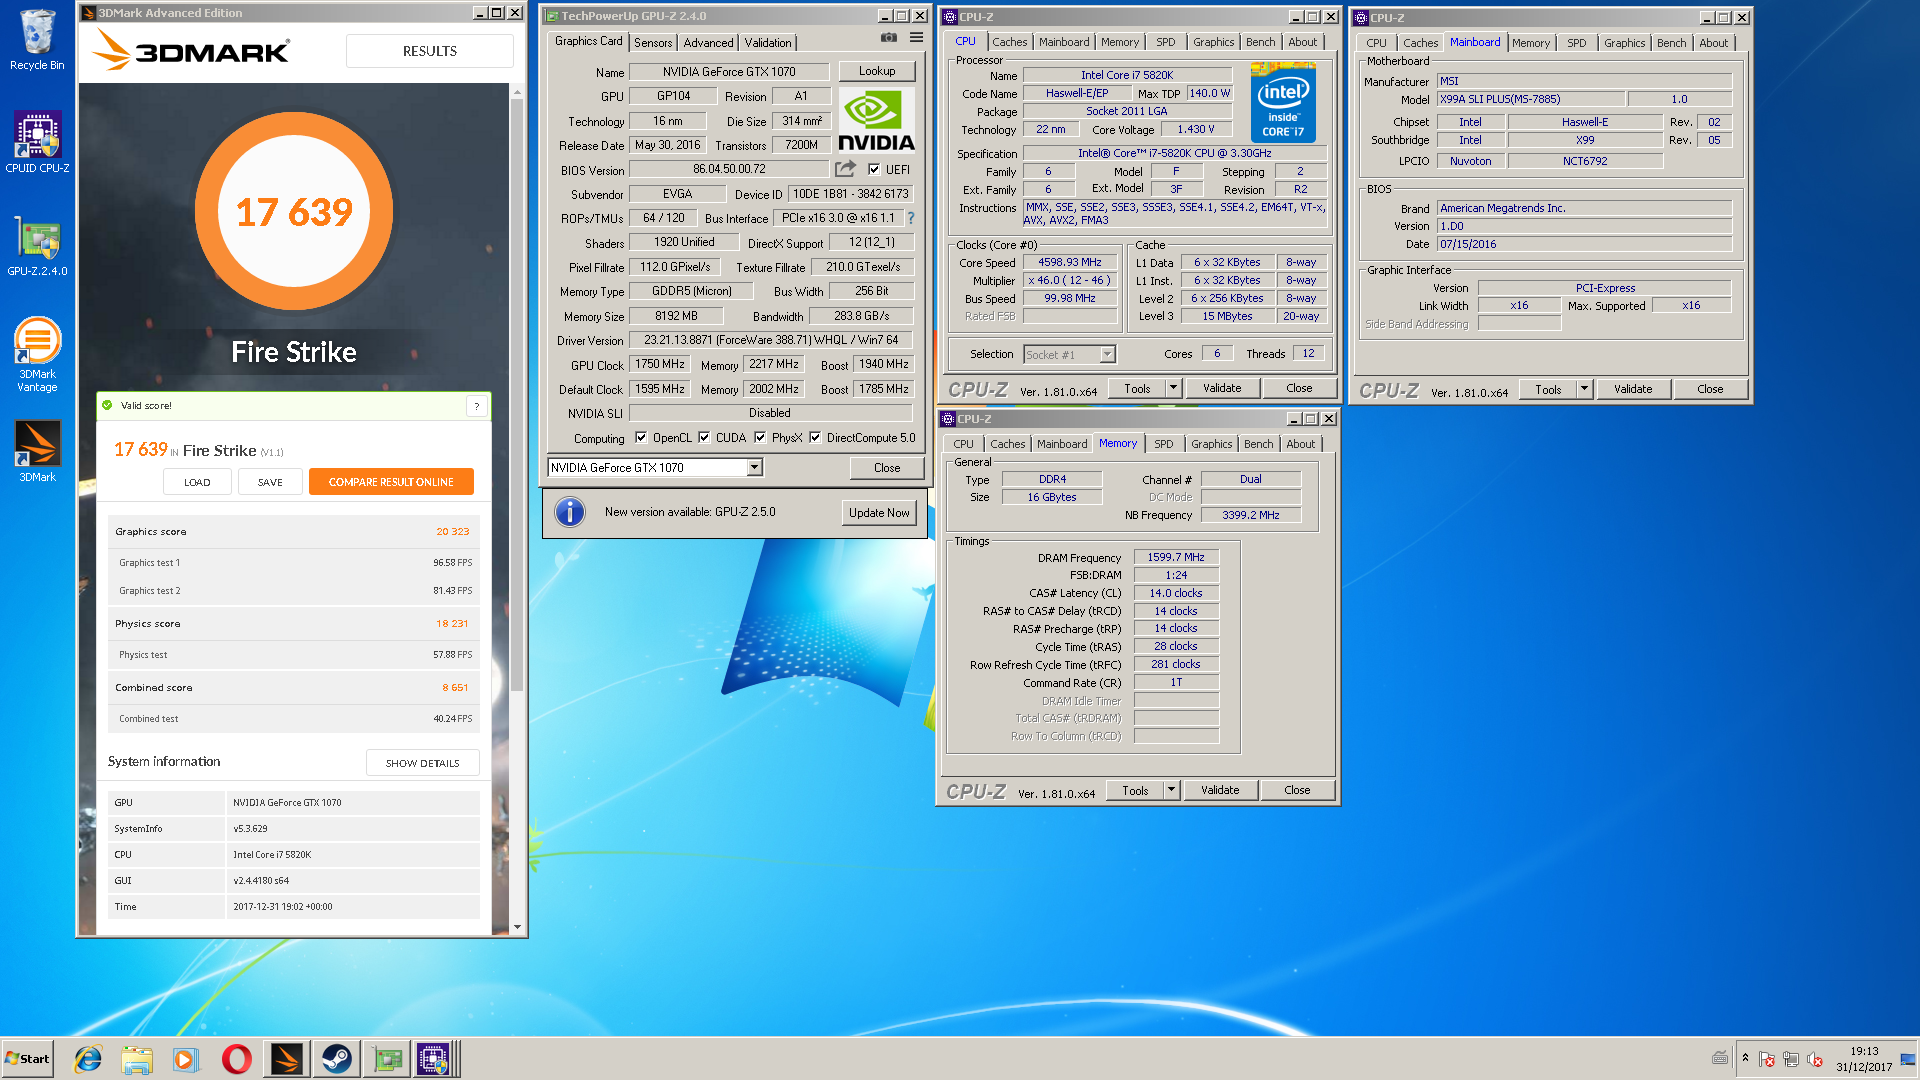Open File Explorer from taskbar
This screenshot has height=1080, width=1920.
pyautogui.click(x=137, y=1059)
